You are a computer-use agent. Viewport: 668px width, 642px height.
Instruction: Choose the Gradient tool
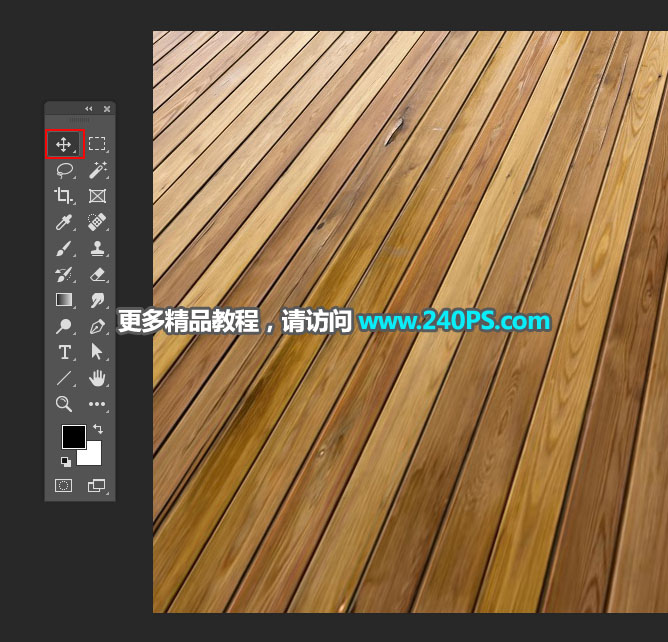[64, 300]
